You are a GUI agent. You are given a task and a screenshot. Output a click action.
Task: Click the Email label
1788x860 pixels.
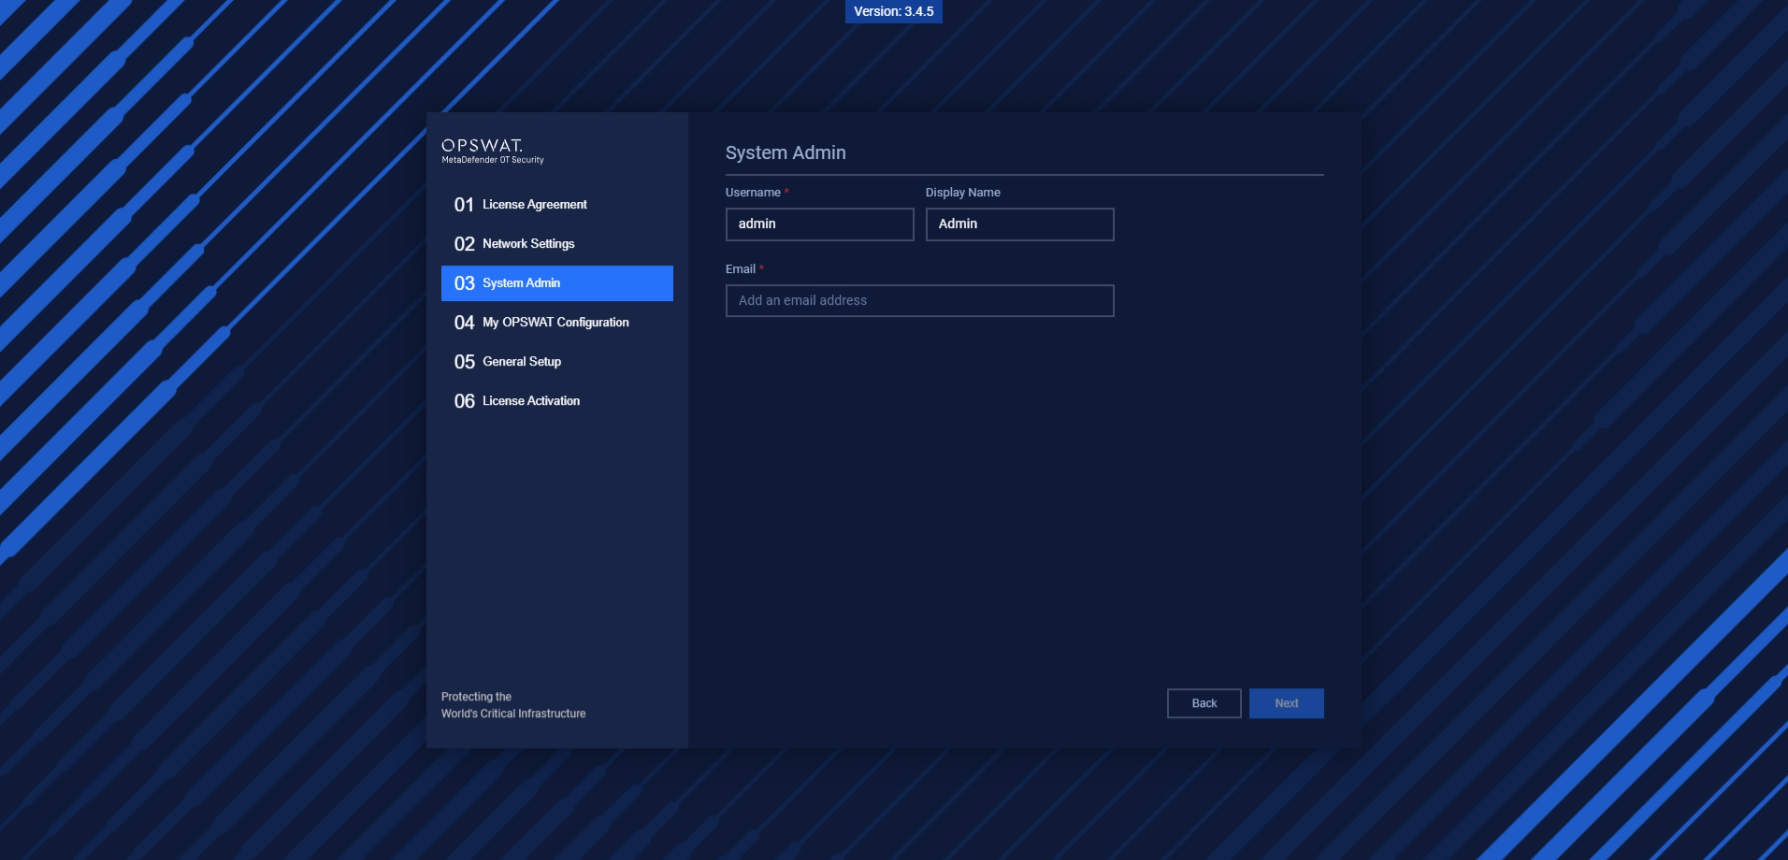tap(741, 269)
